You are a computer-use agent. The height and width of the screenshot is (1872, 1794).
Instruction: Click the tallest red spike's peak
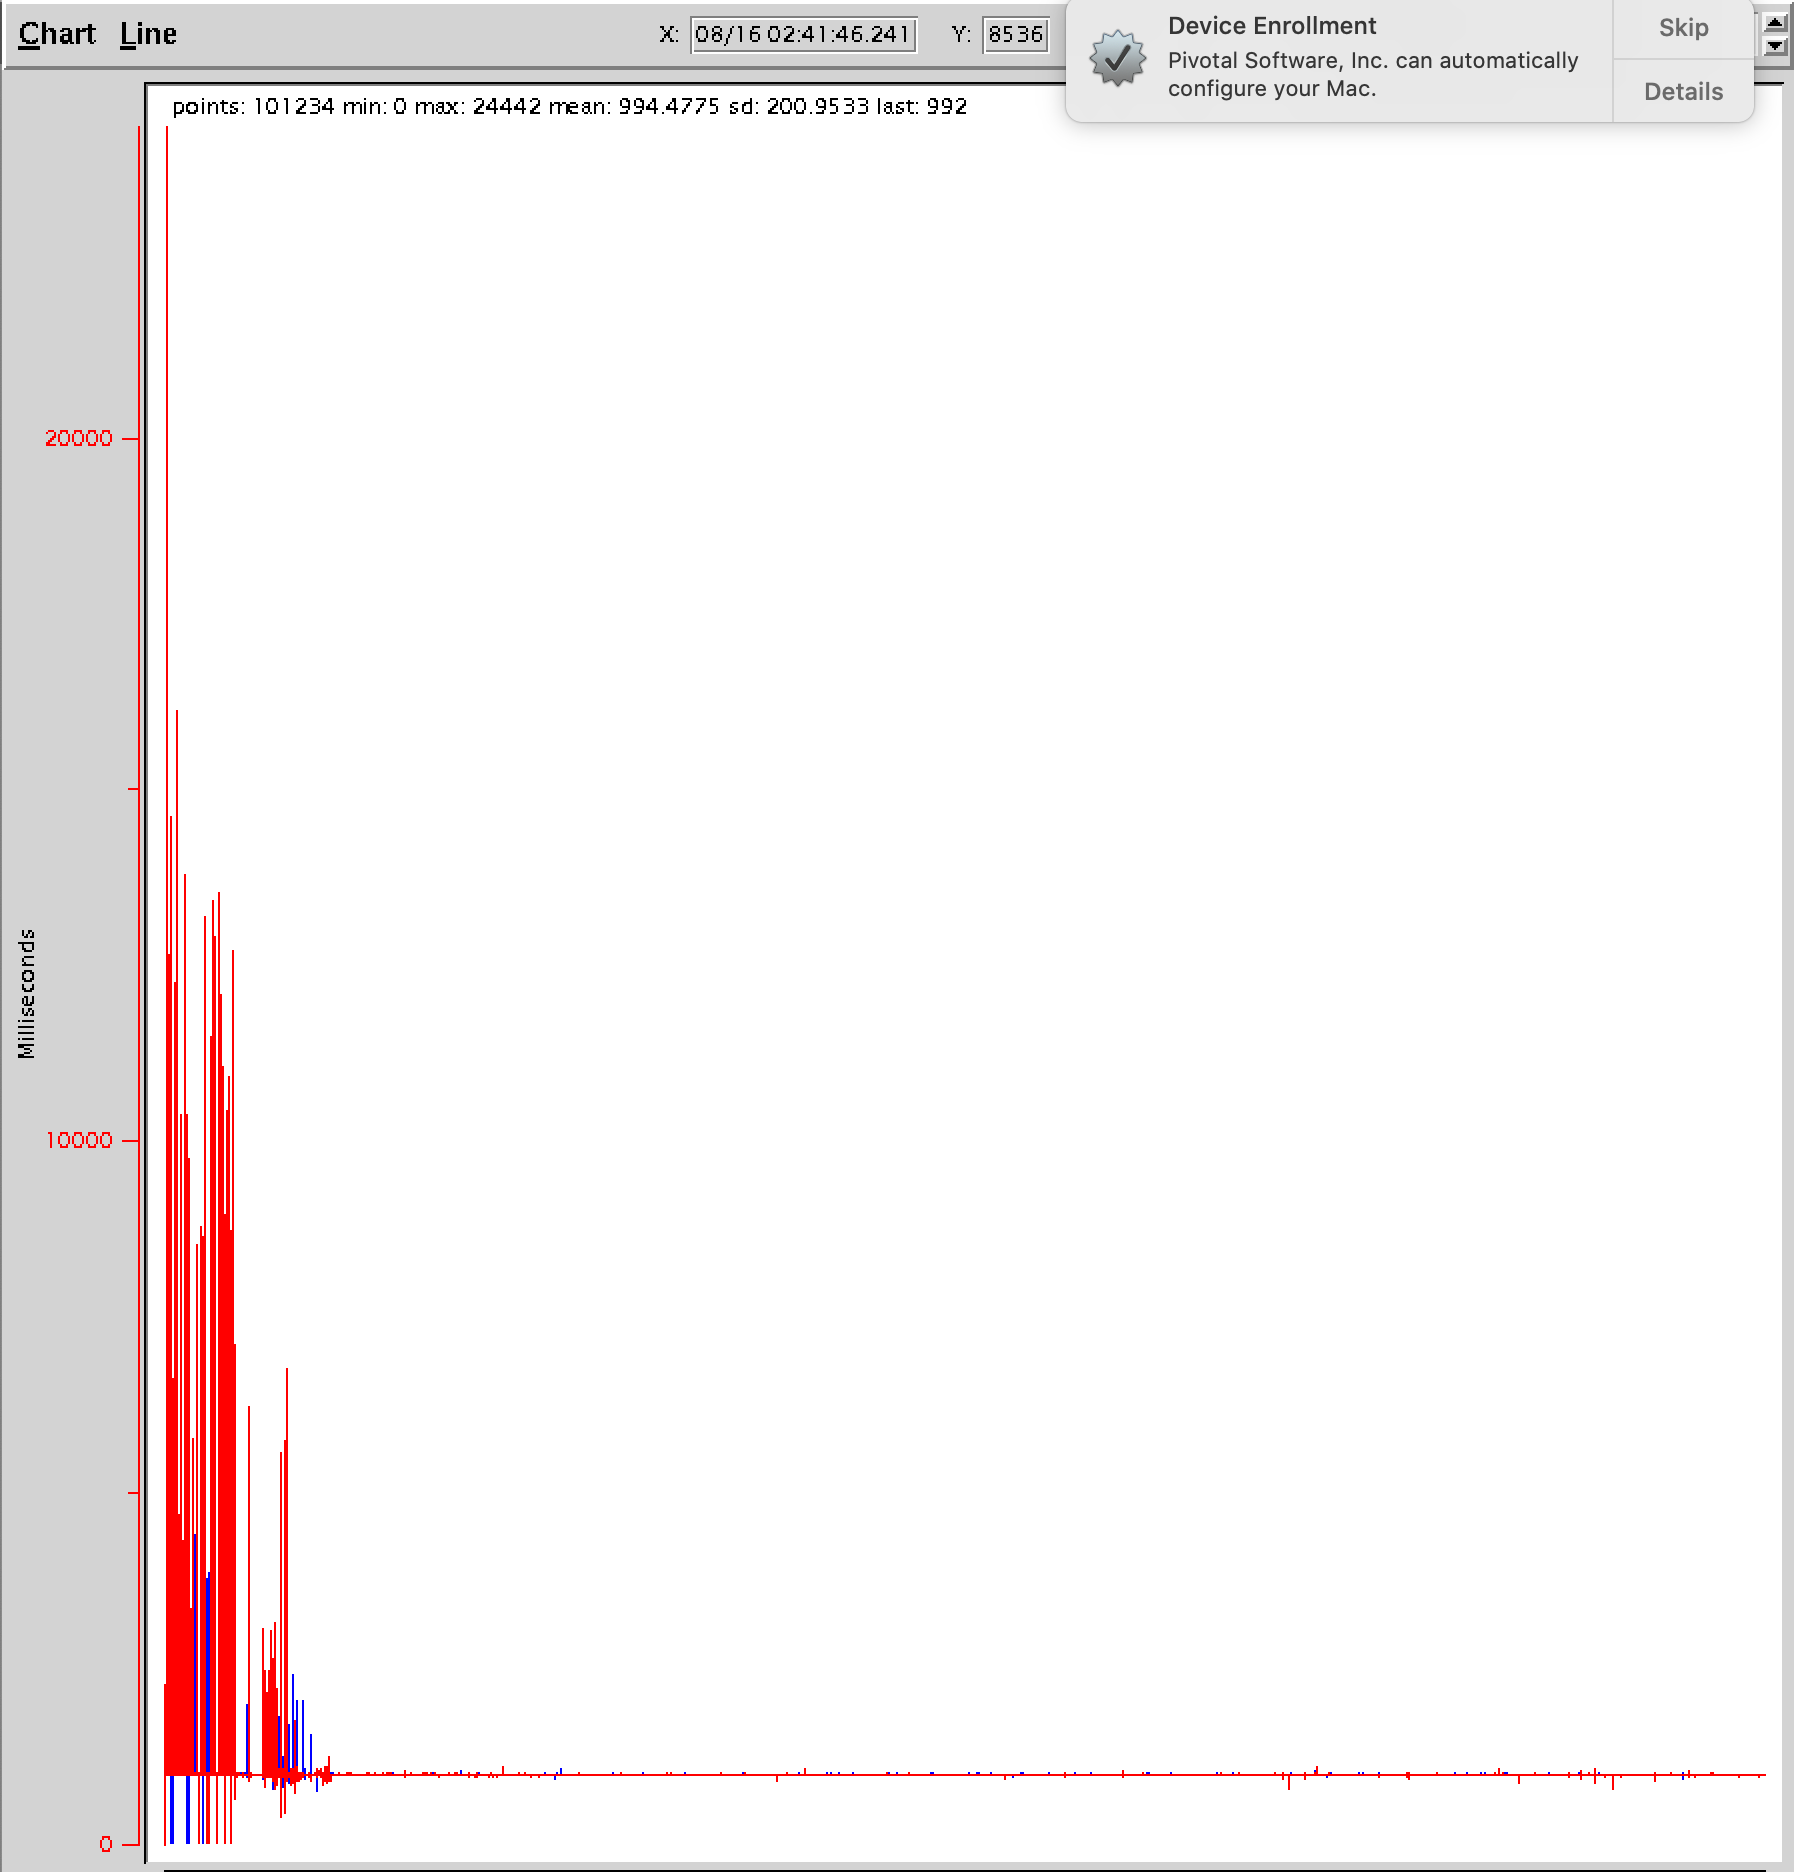(x=166, y=130)
